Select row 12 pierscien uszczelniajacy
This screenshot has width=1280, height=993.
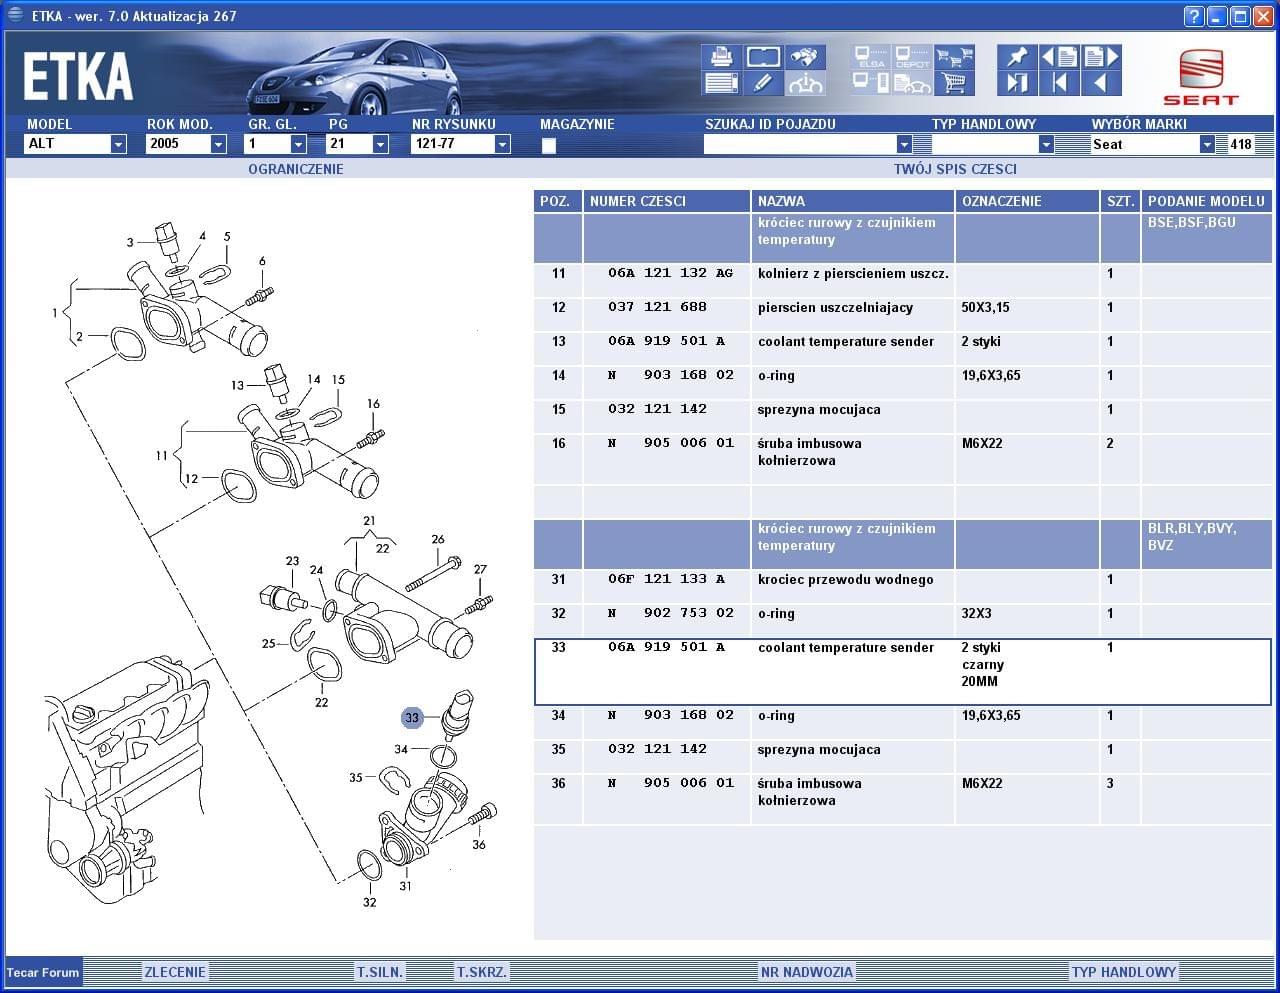pyautogui.click(x=903, y=313)
